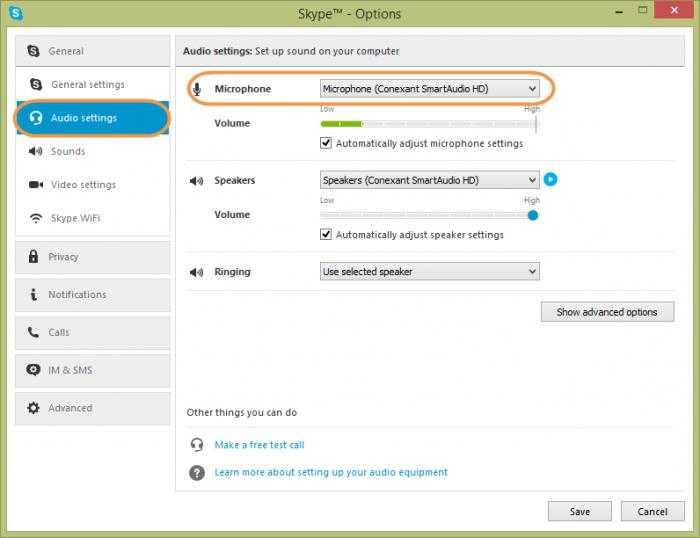
Task: Expand the Ringing device dropdown
Action: [x=429, y=272]
